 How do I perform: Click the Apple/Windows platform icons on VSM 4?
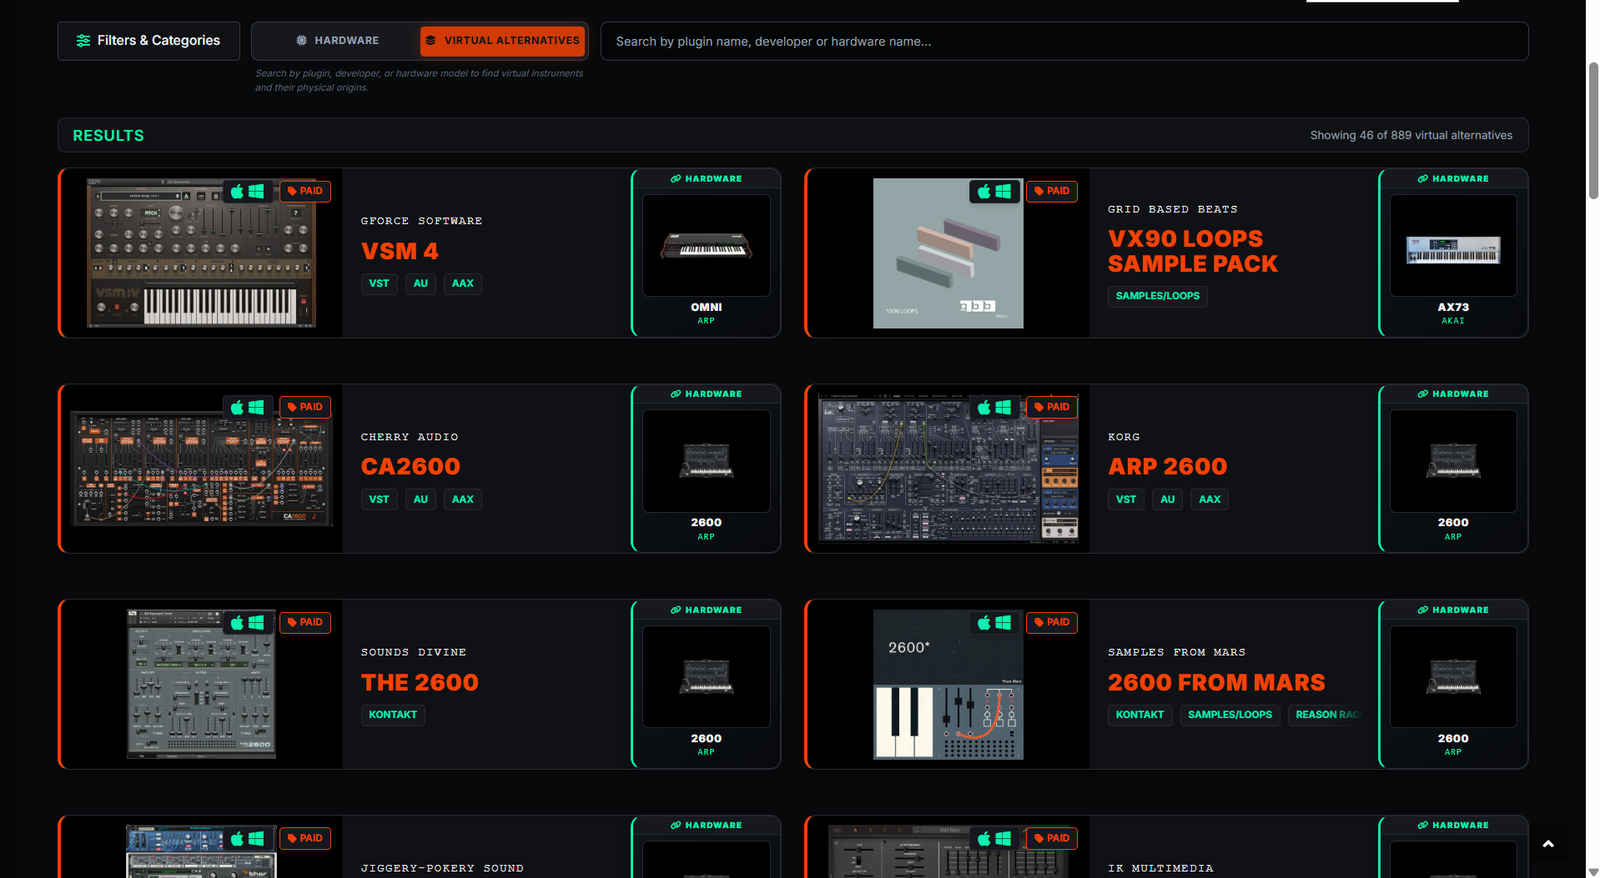247,191
